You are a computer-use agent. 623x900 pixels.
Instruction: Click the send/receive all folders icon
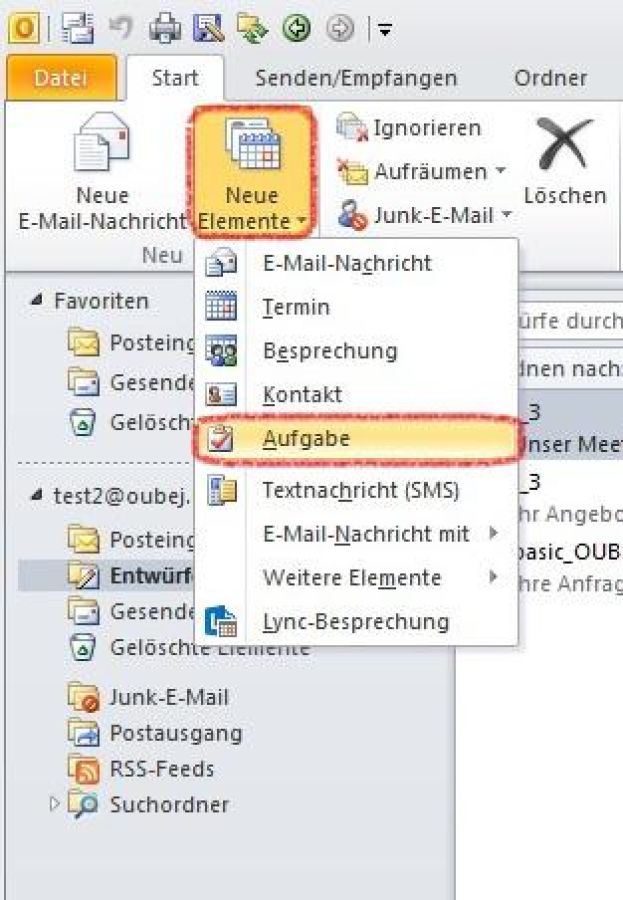252,28
